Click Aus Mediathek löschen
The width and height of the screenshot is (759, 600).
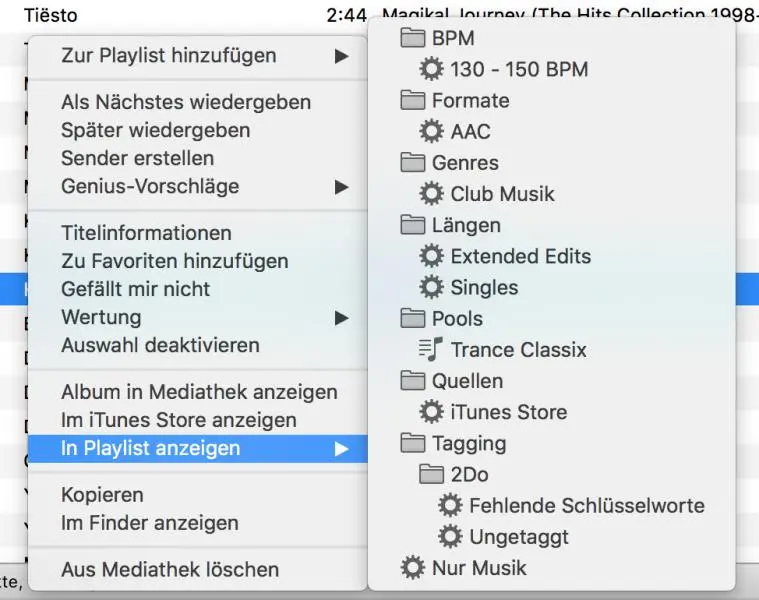(170, 570)
